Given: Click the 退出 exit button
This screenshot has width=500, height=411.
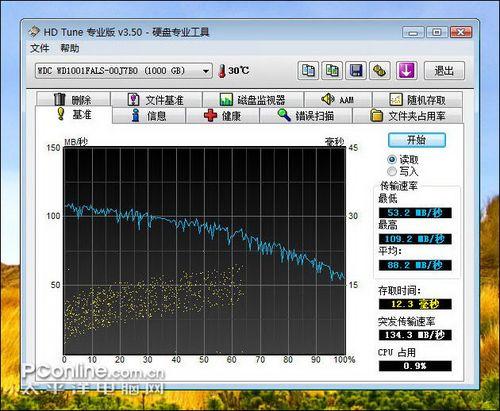Looking at the screenshot, I should pyautogui.click(x=444, y=70).
